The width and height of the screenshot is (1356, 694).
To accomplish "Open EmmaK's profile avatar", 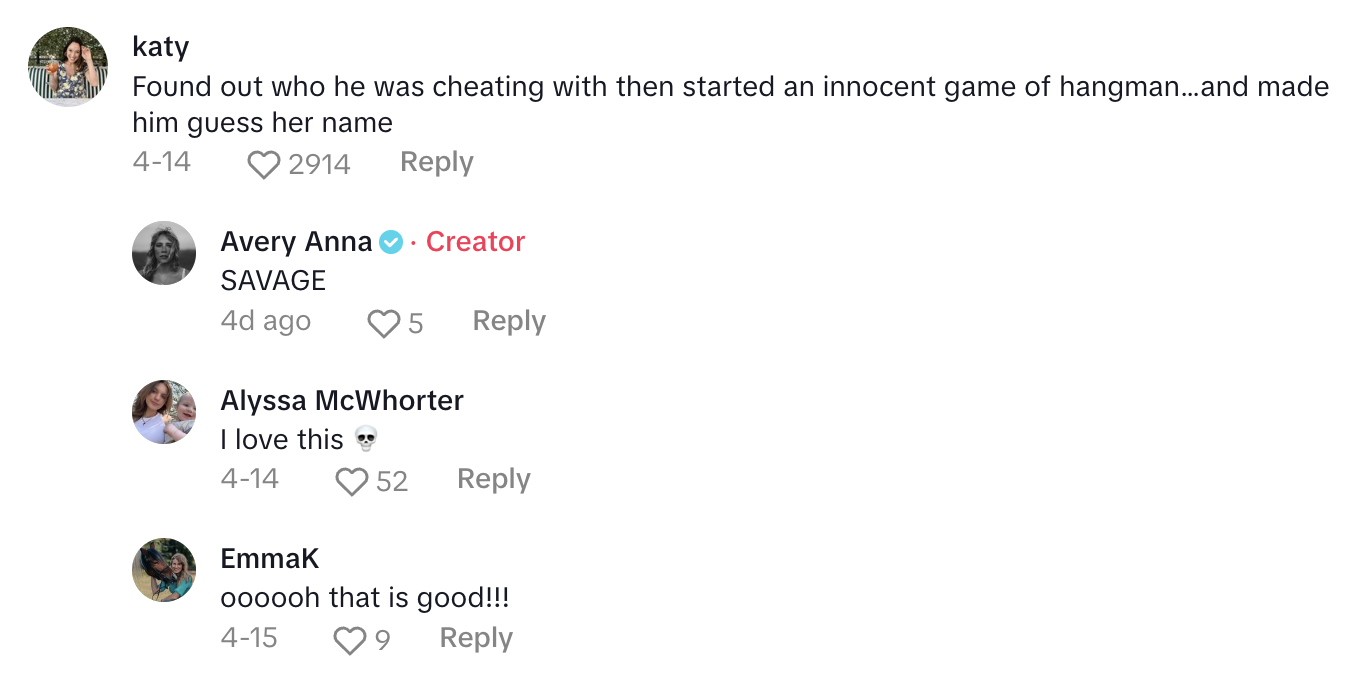I will click(x=164, y=570).
